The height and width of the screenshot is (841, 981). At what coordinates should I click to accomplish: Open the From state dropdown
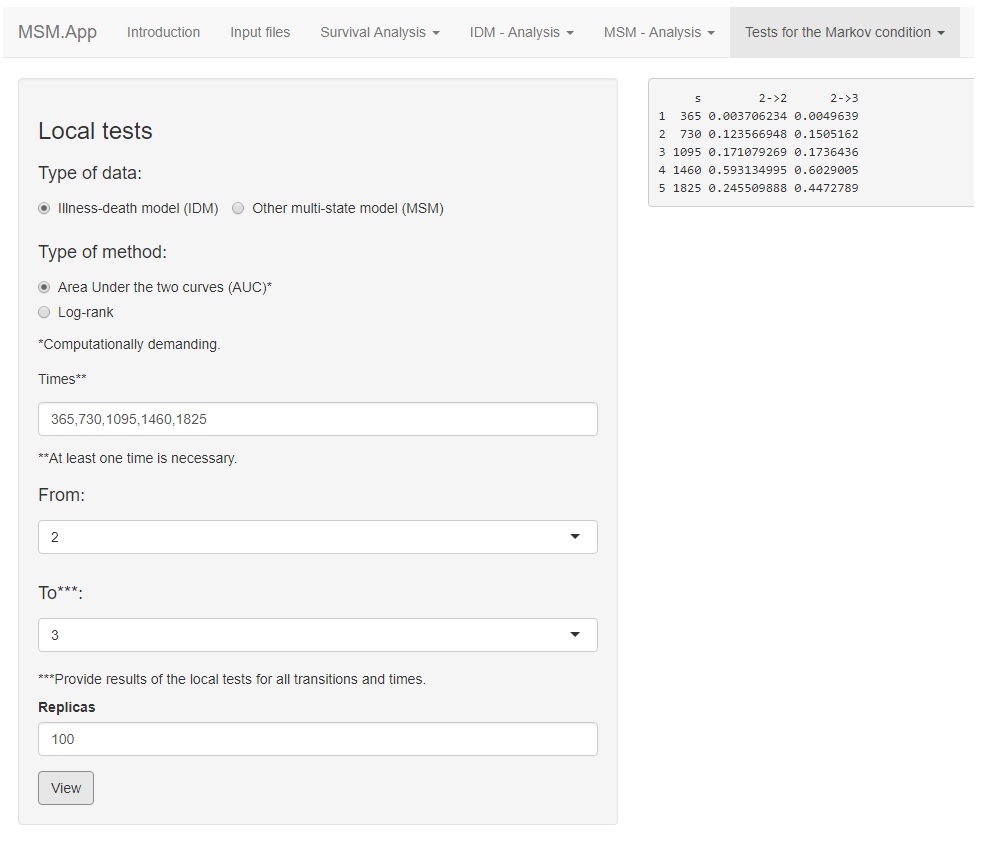tap(317, 537)
